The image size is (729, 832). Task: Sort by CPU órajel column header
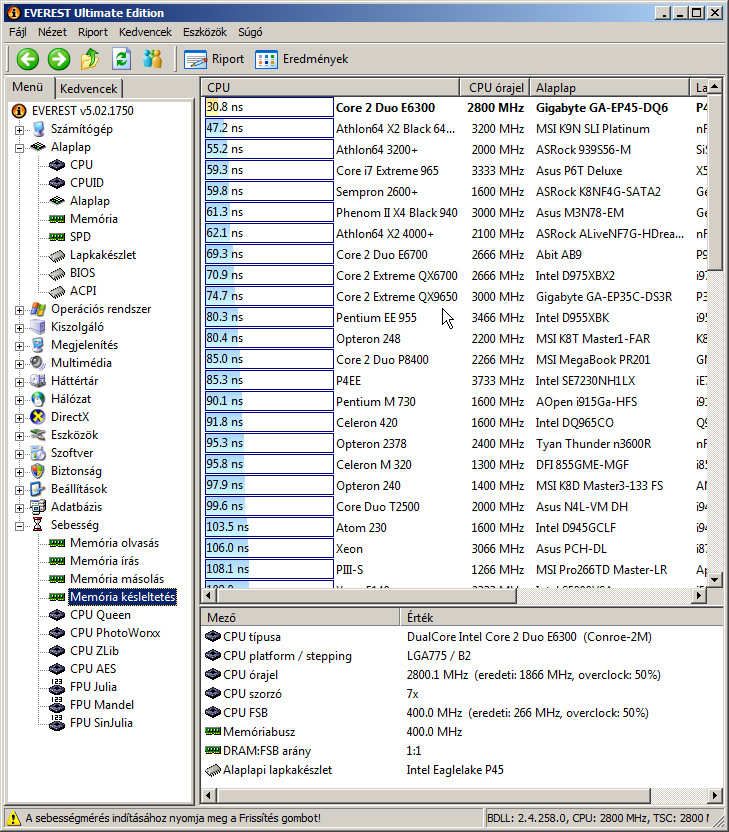pos(494,88)
